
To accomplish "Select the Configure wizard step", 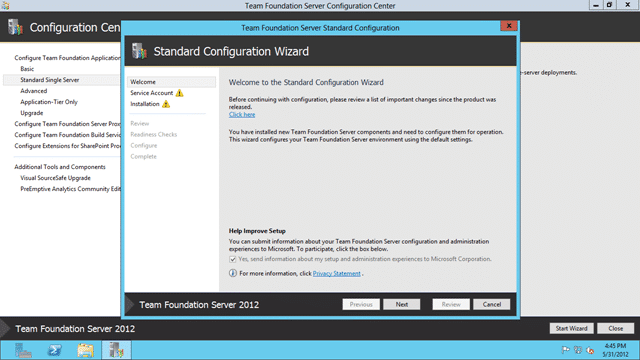I will point(144,145).
